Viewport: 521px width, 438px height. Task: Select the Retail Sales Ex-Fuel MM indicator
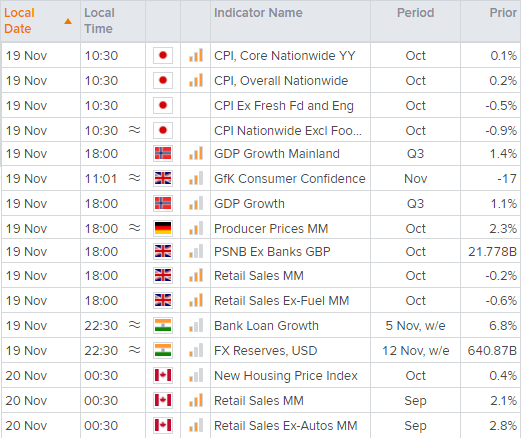tap(281, 300)
